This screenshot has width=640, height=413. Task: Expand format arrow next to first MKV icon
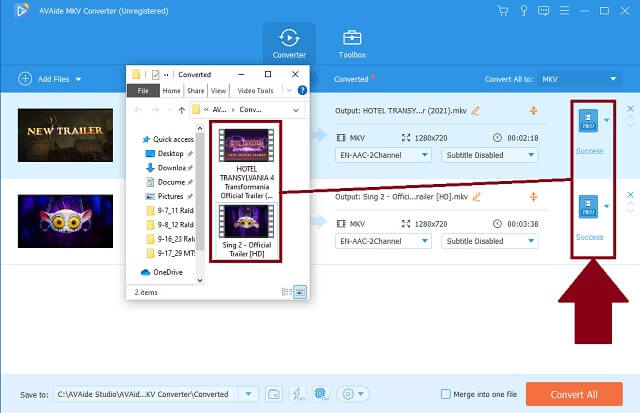pyautogui.click(x=607, y=120)
